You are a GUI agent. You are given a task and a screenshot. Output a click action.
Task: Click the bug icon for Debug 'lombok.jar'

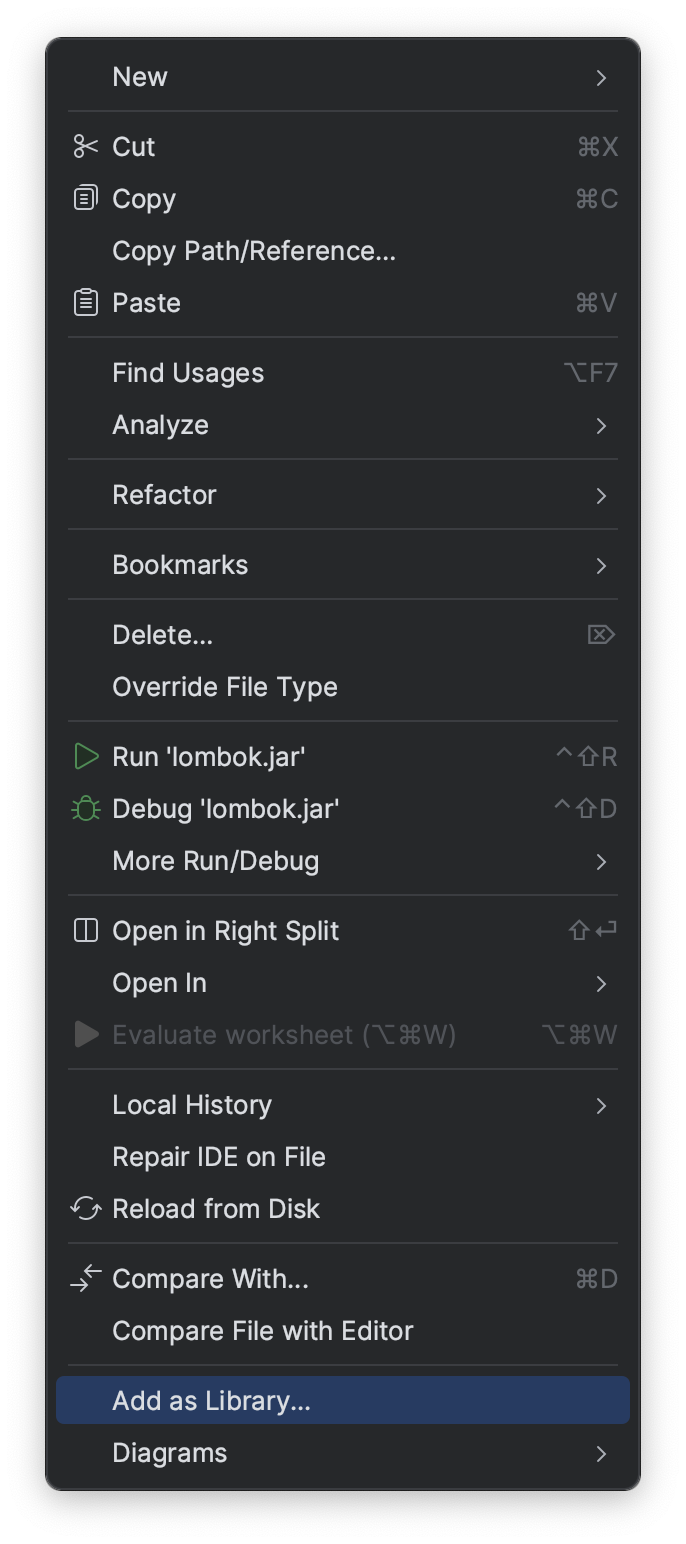(85, 808)
